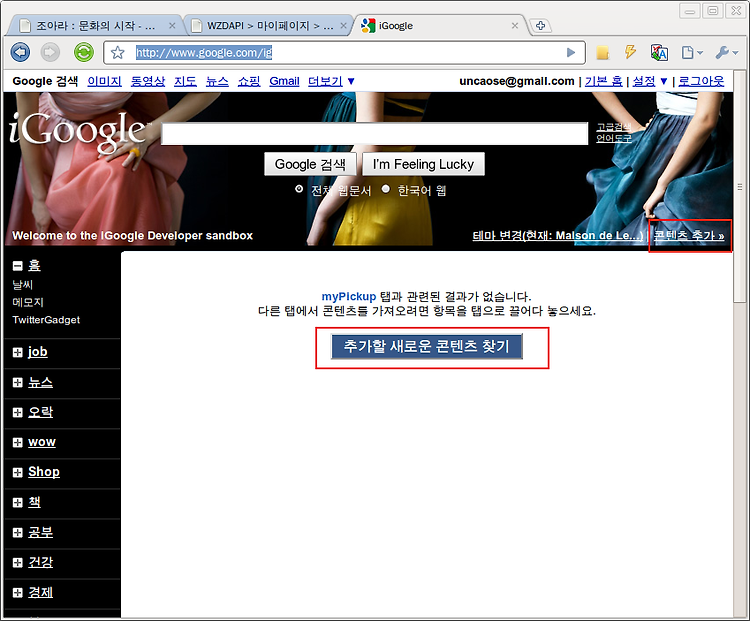This screenshot has width=750, height=621.
Task: Expand the 공부 tab plus icon
Action: click(18, 532)
